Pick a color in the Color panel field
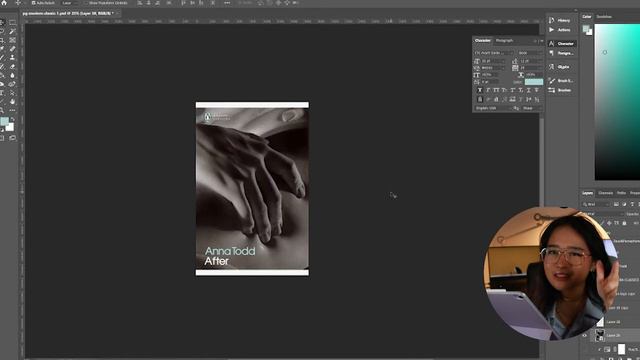Screen dimensions: 640x360 coord(617,102)
